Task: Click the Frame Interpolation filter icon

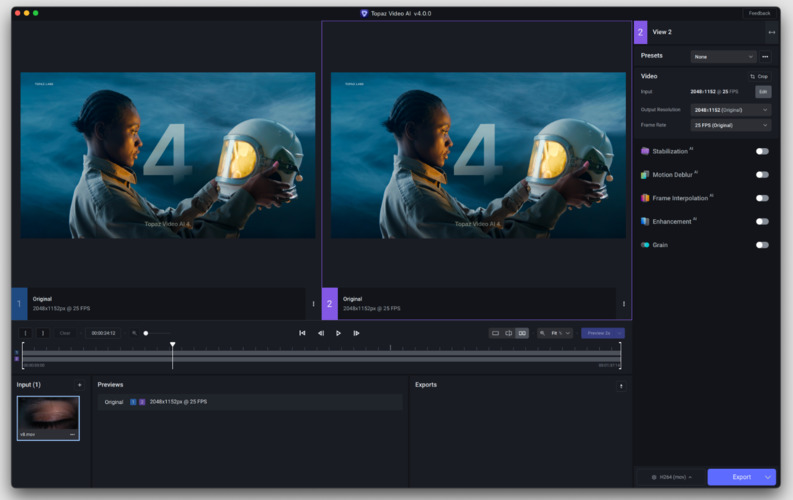Action: click(645, 198)
